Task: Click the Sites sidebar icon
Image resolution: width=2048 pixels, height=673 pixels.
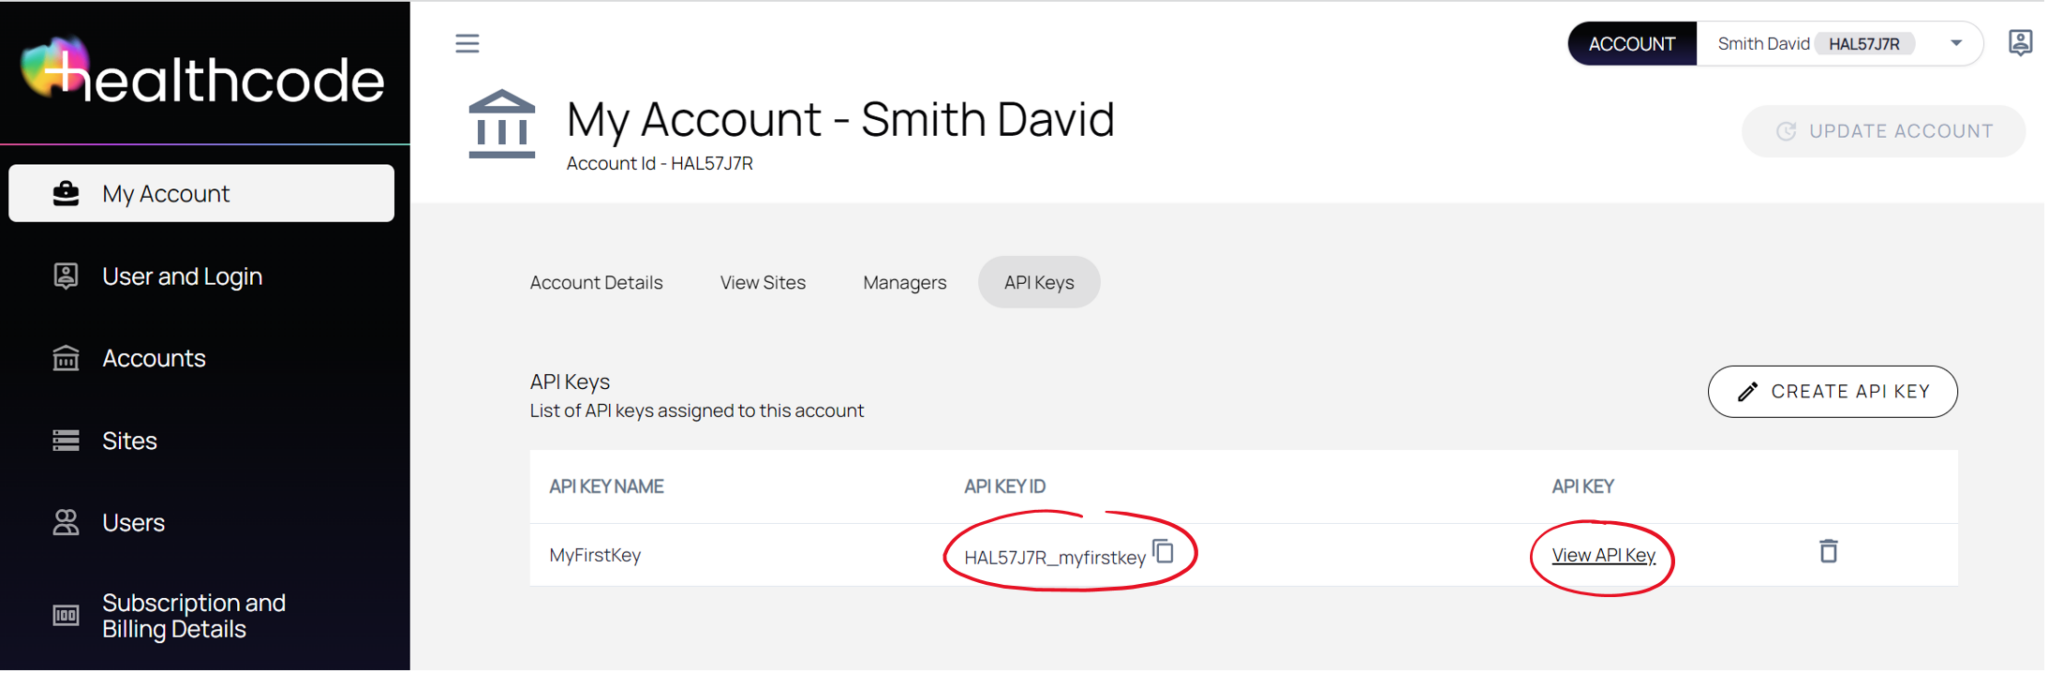Action: 65,440
